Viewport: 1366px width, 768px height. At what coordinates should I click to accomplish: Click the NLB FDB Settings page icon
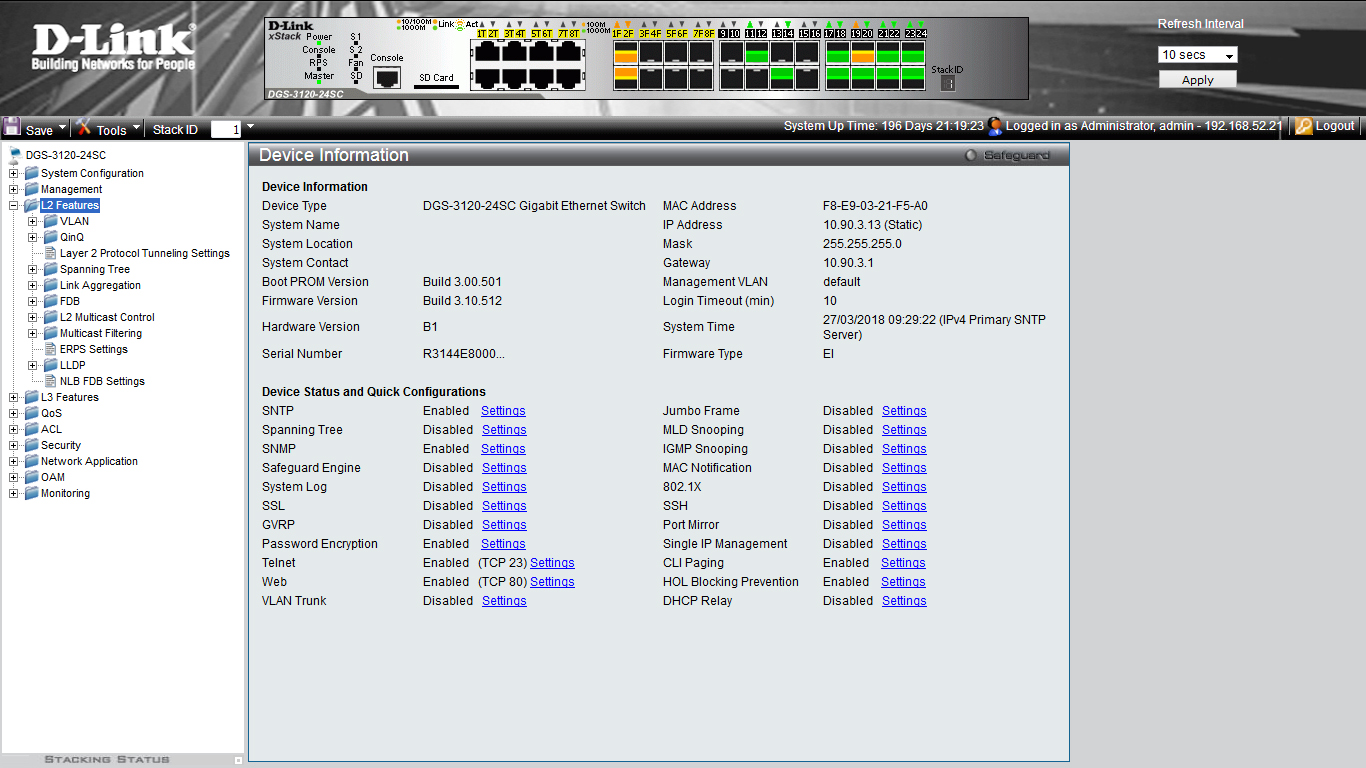[50, 381]
